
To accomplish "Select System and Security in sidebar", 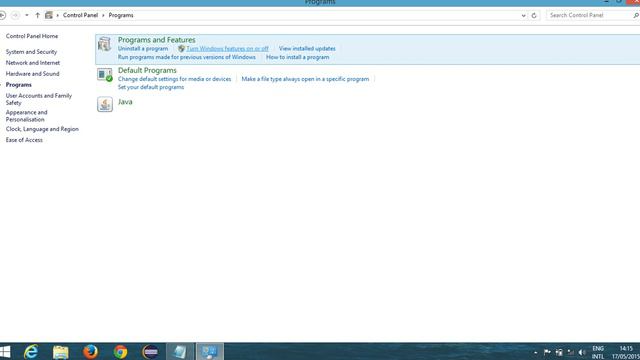I will click(31, 52).
